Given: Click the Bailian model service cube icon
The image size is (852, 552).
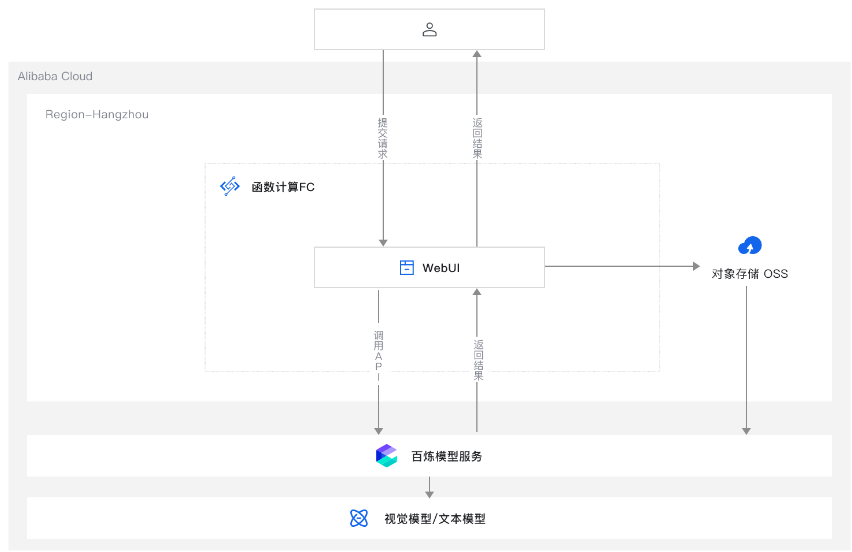Looking at the screenshot, I should 386,455.
